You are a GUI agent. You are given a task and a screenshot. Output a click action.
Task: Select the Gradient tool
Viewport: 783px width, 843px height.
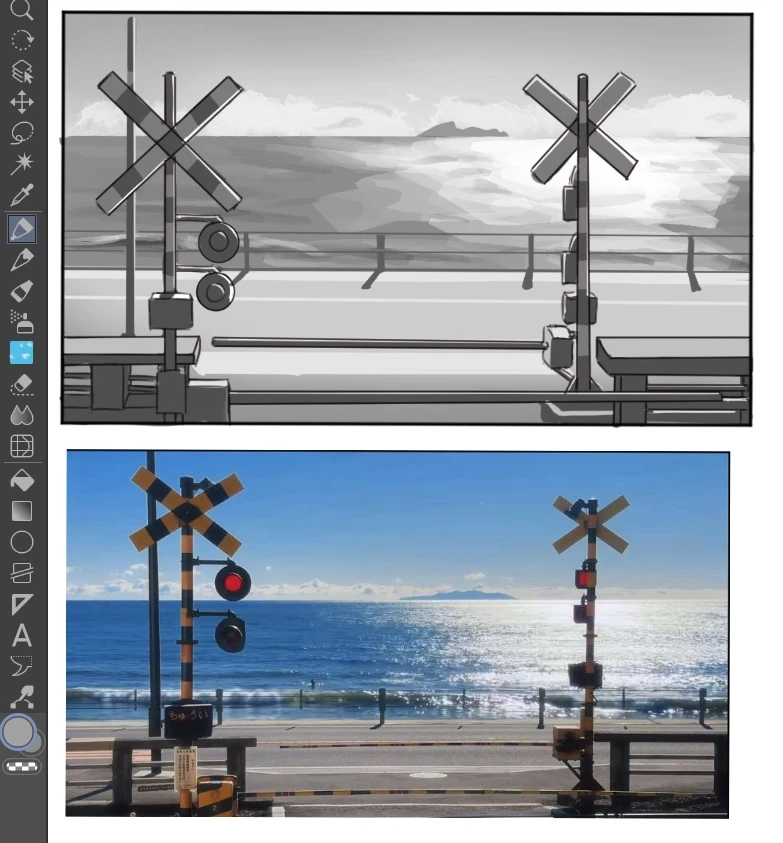[22, 511]
